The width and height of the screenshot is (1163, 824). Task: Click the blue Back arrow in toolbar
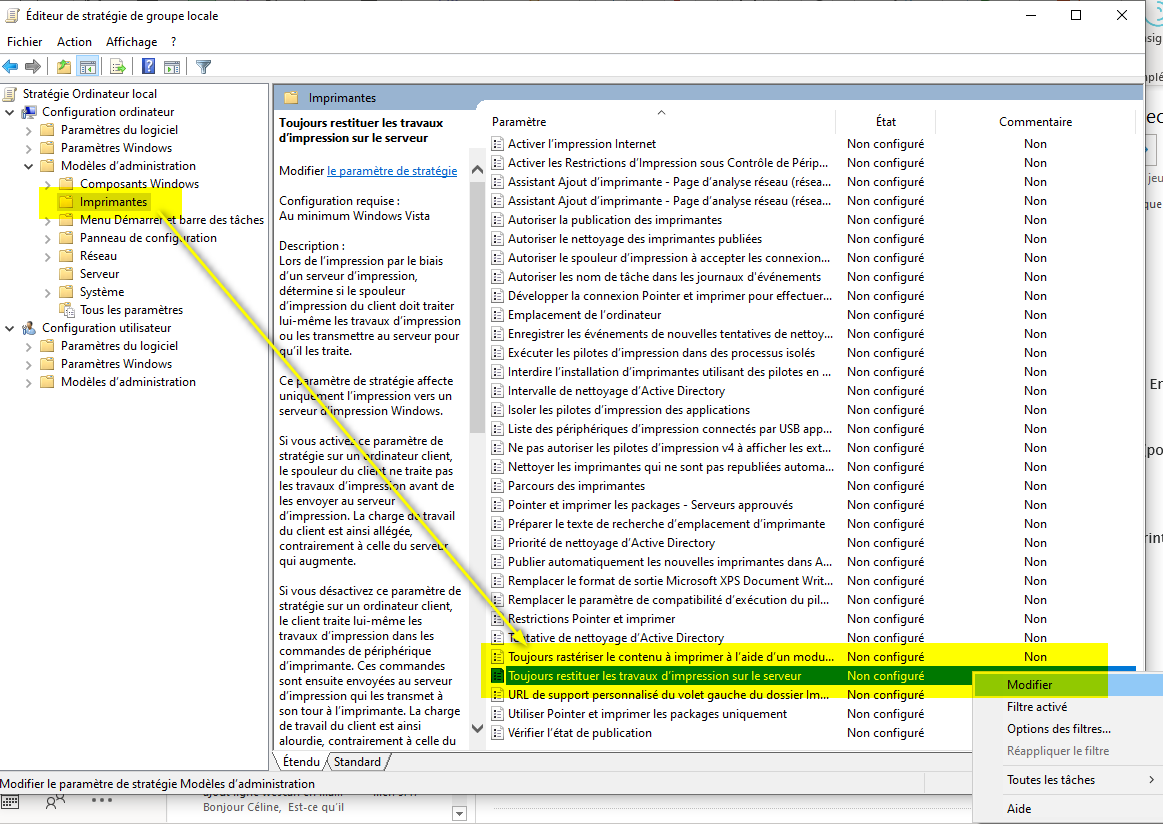[11, 67]
